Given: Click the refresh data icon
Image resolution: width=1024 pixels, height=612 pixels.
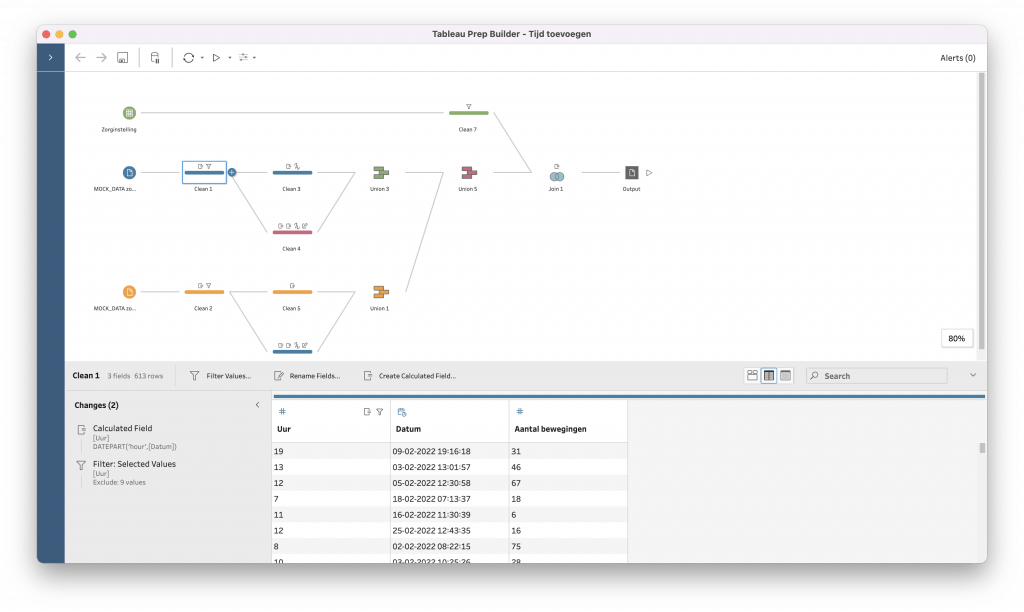Looking at the screenshot, I should pyautogui.click(x=188, y=58).
